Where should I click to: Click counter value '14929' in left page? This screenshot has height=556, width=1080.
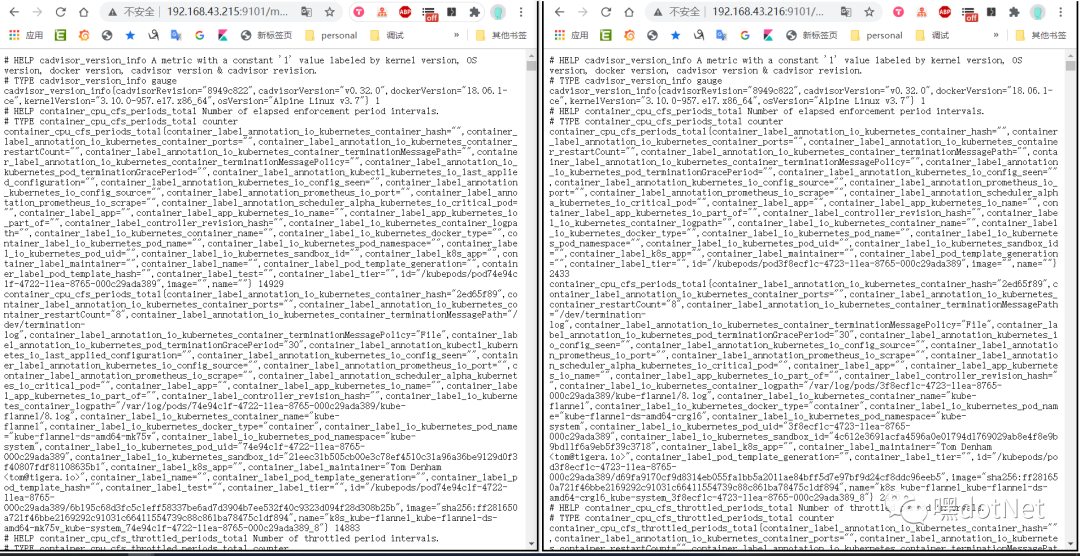[x=271, y=283]
